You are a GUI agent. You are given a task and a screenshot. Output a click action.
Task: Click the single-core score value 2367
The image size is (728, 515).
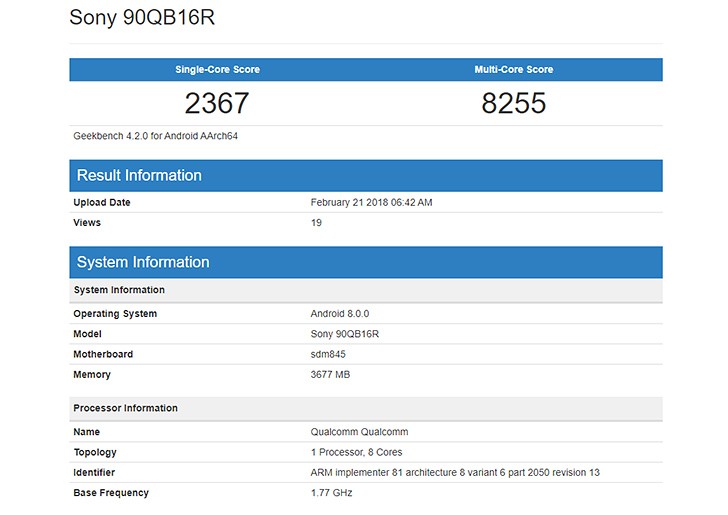point(216,103)
